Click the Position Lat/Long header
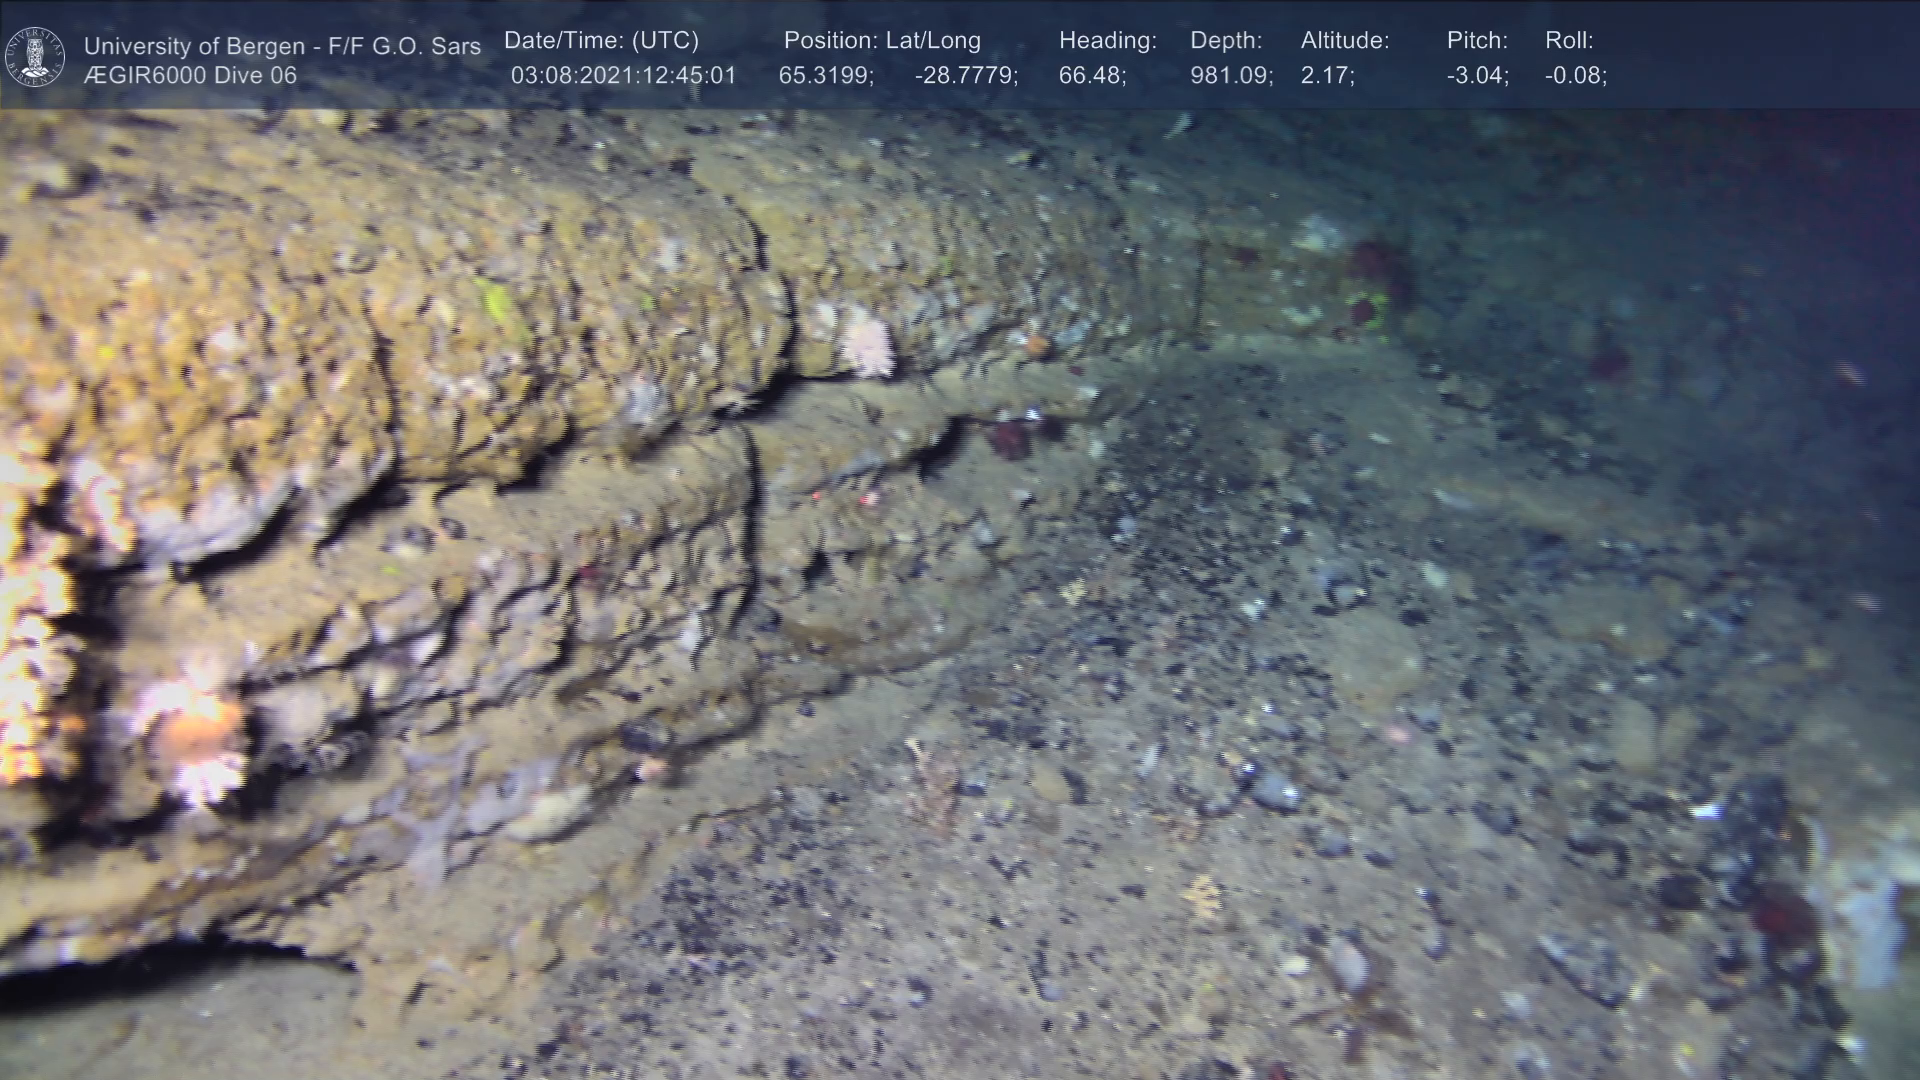Image resolution: width=1920 pixels, height=1080 pixels. tap(882, 41)
